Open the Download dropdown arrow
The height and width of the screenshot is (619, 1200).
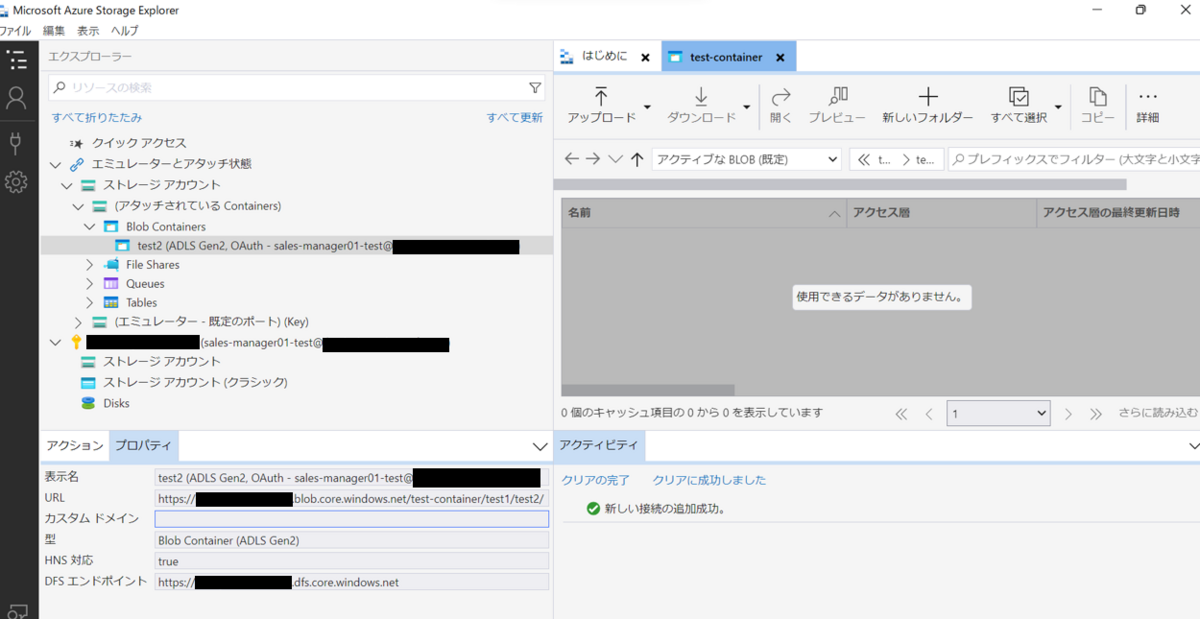[747, 107]
